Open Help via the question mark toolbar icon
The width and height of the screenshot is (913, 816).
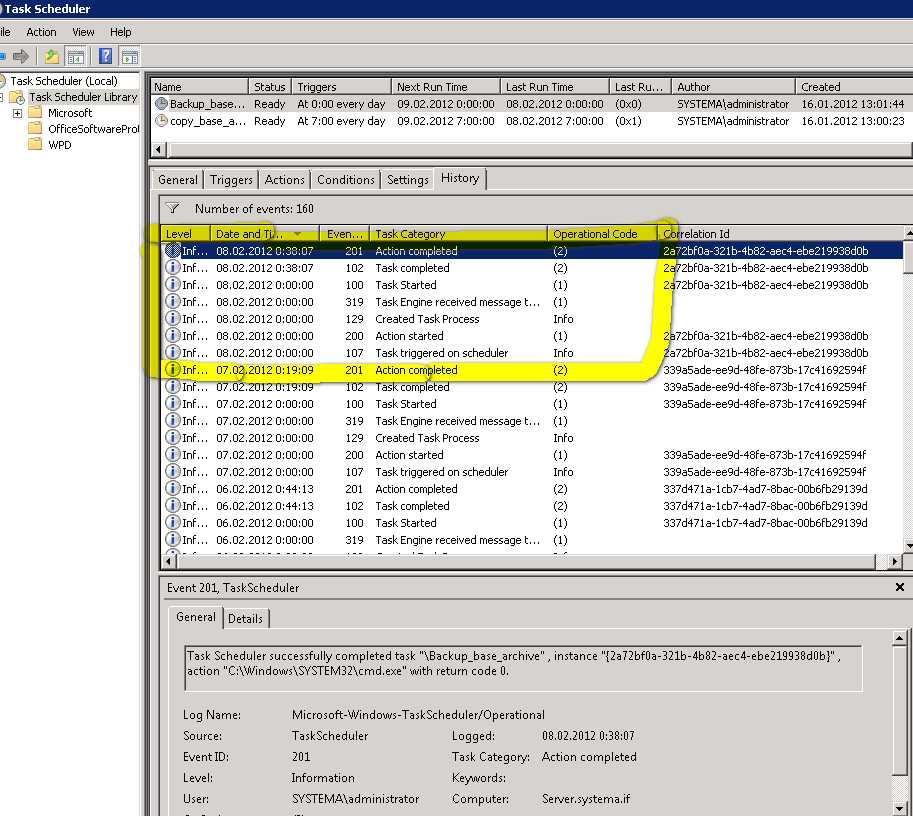tap(105, 56)
